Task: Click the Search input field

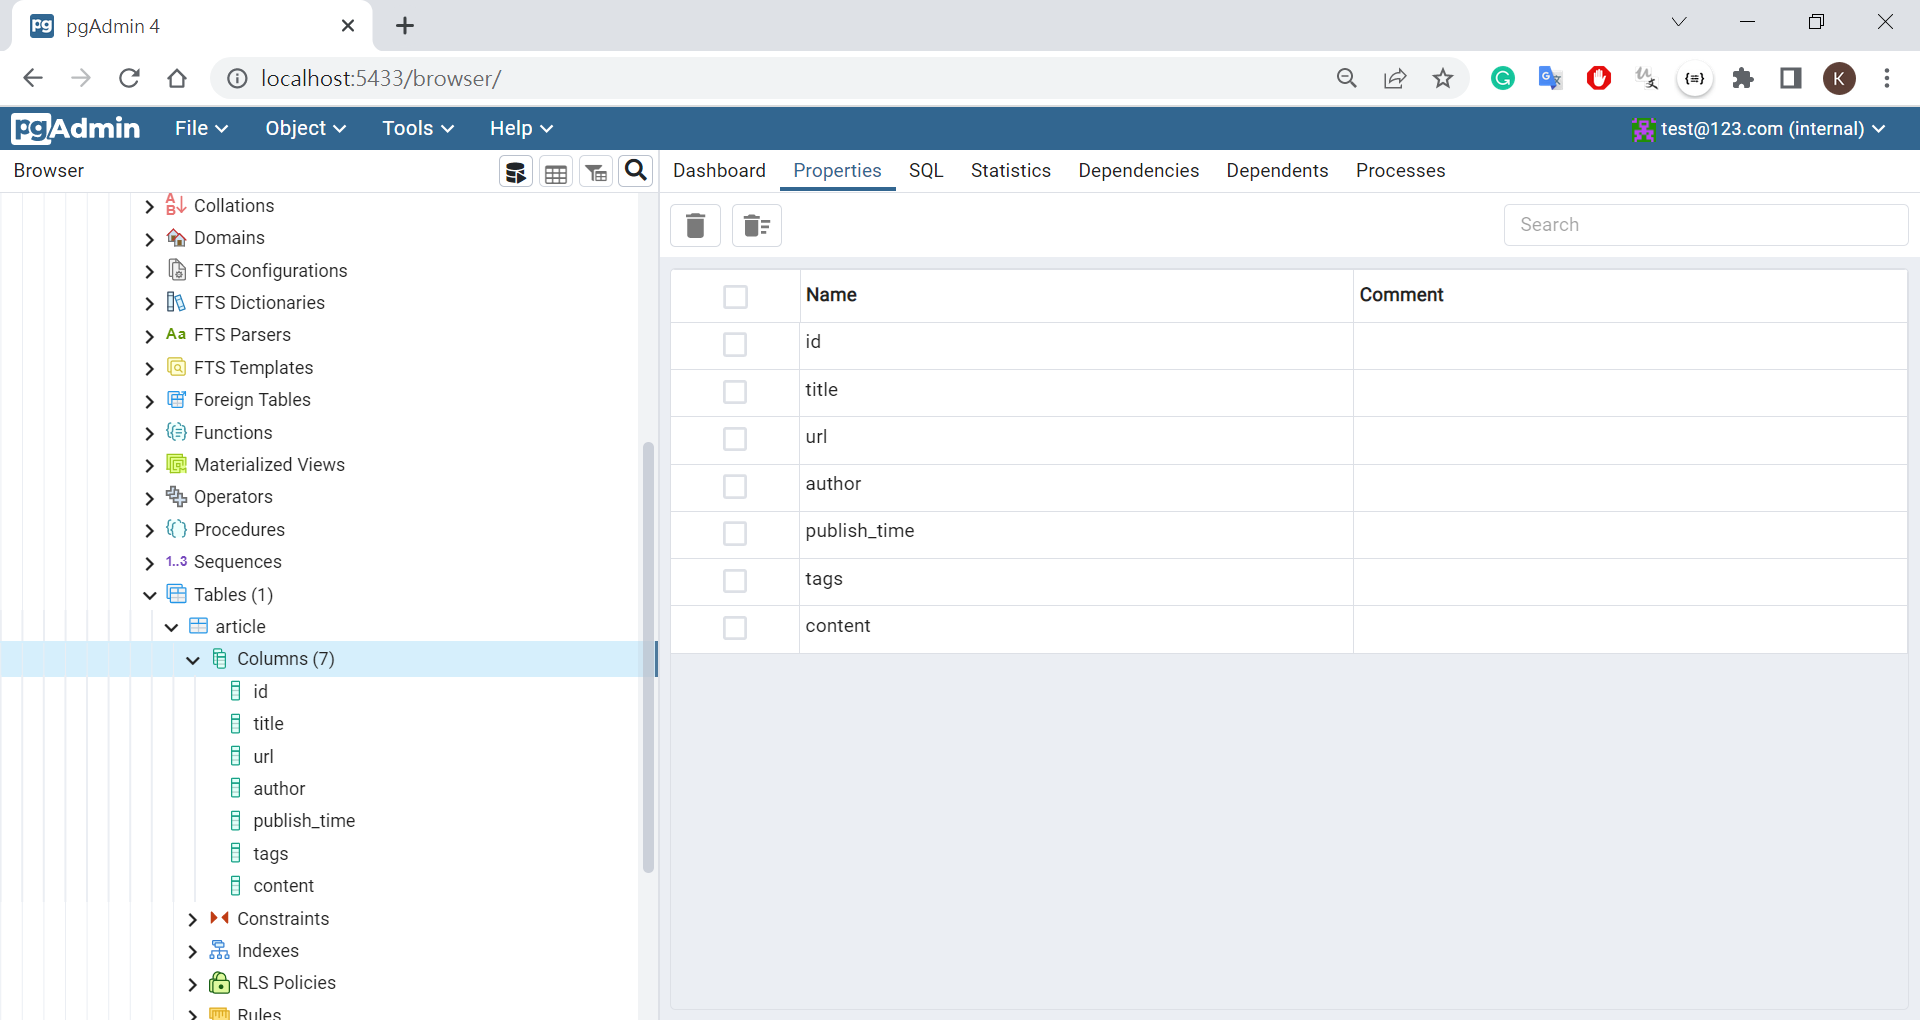Action: point(1705,225)
